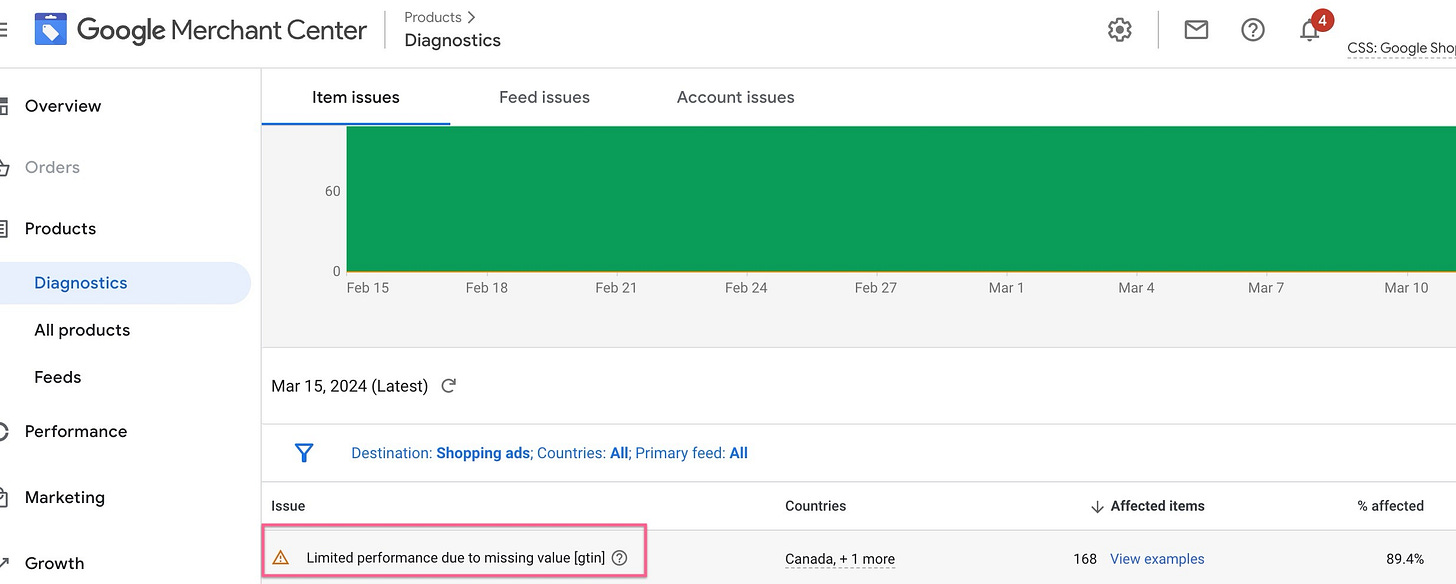This screenshot has width=1456, height=584.
Task: Click the sort arrow beside Affected items
Action: tap(1097, 506)
